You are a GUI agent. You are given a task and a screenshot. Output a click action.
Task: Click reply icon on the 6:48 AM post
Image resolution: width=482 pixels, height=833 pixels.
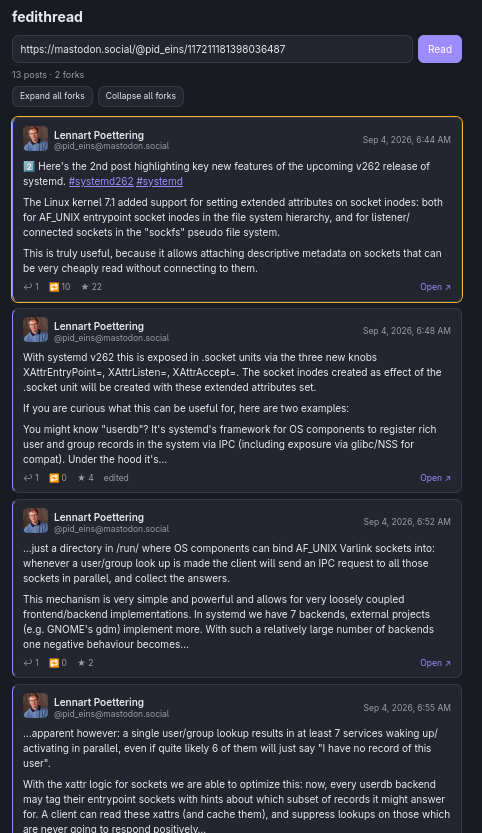click(x=28, y=478)
